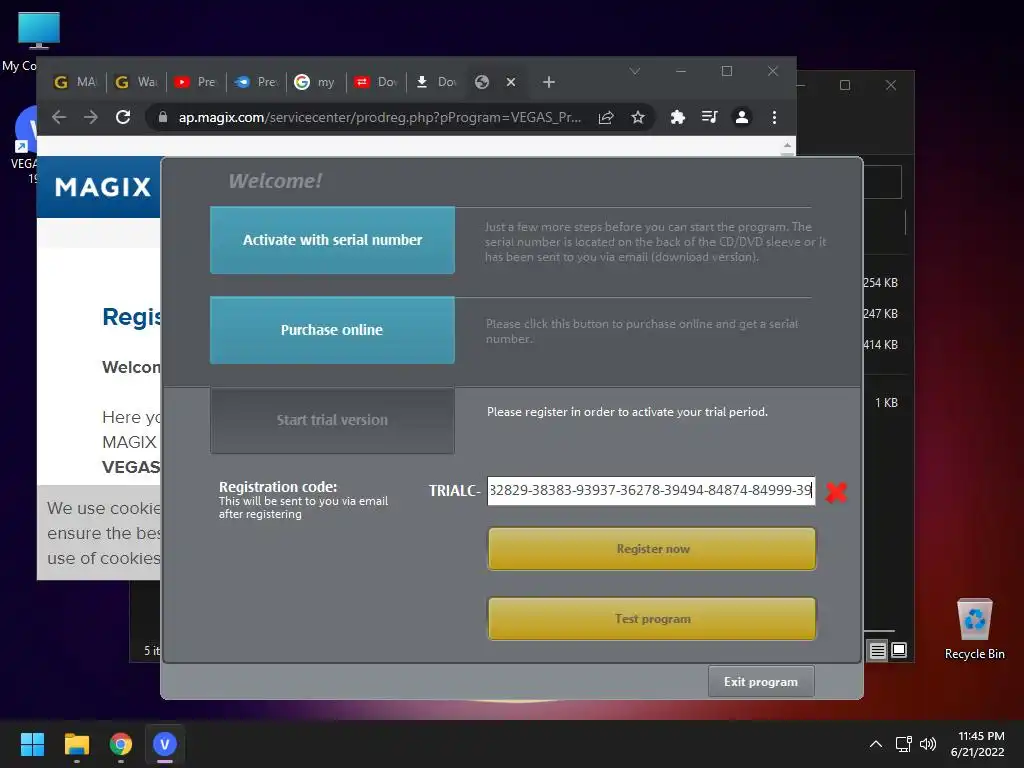The height and width of the screenshot is (768, 1024).
Task: Open Chrome tab search chevron
Action: pyautogui.click(x=635, y=71)
